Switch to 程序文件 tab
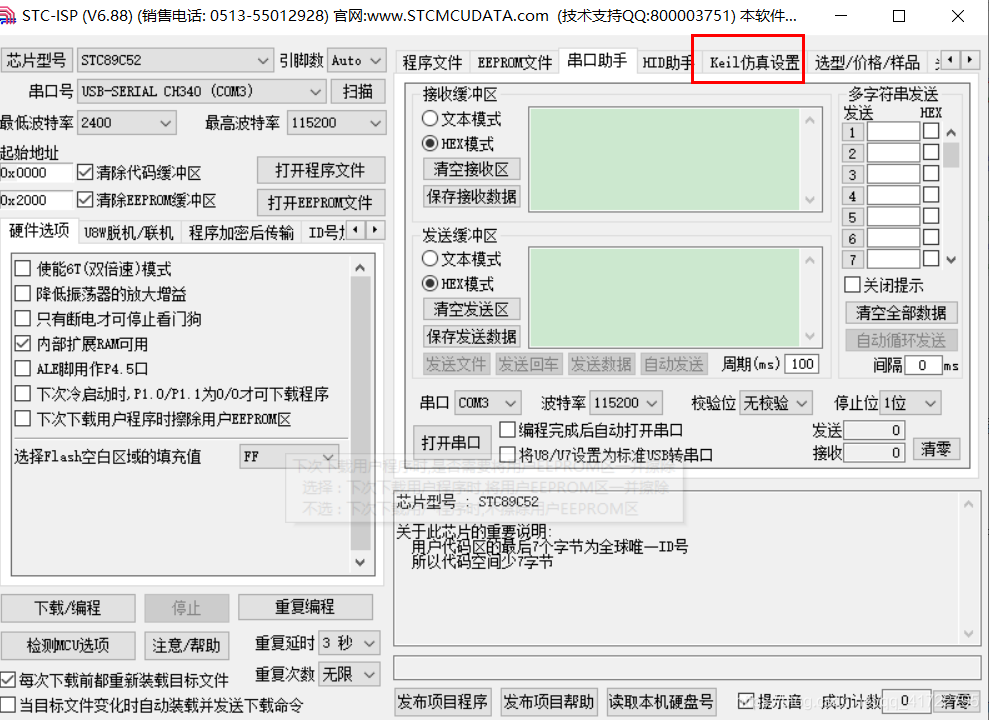Screen dimensions: 989x720 (432, 62)
